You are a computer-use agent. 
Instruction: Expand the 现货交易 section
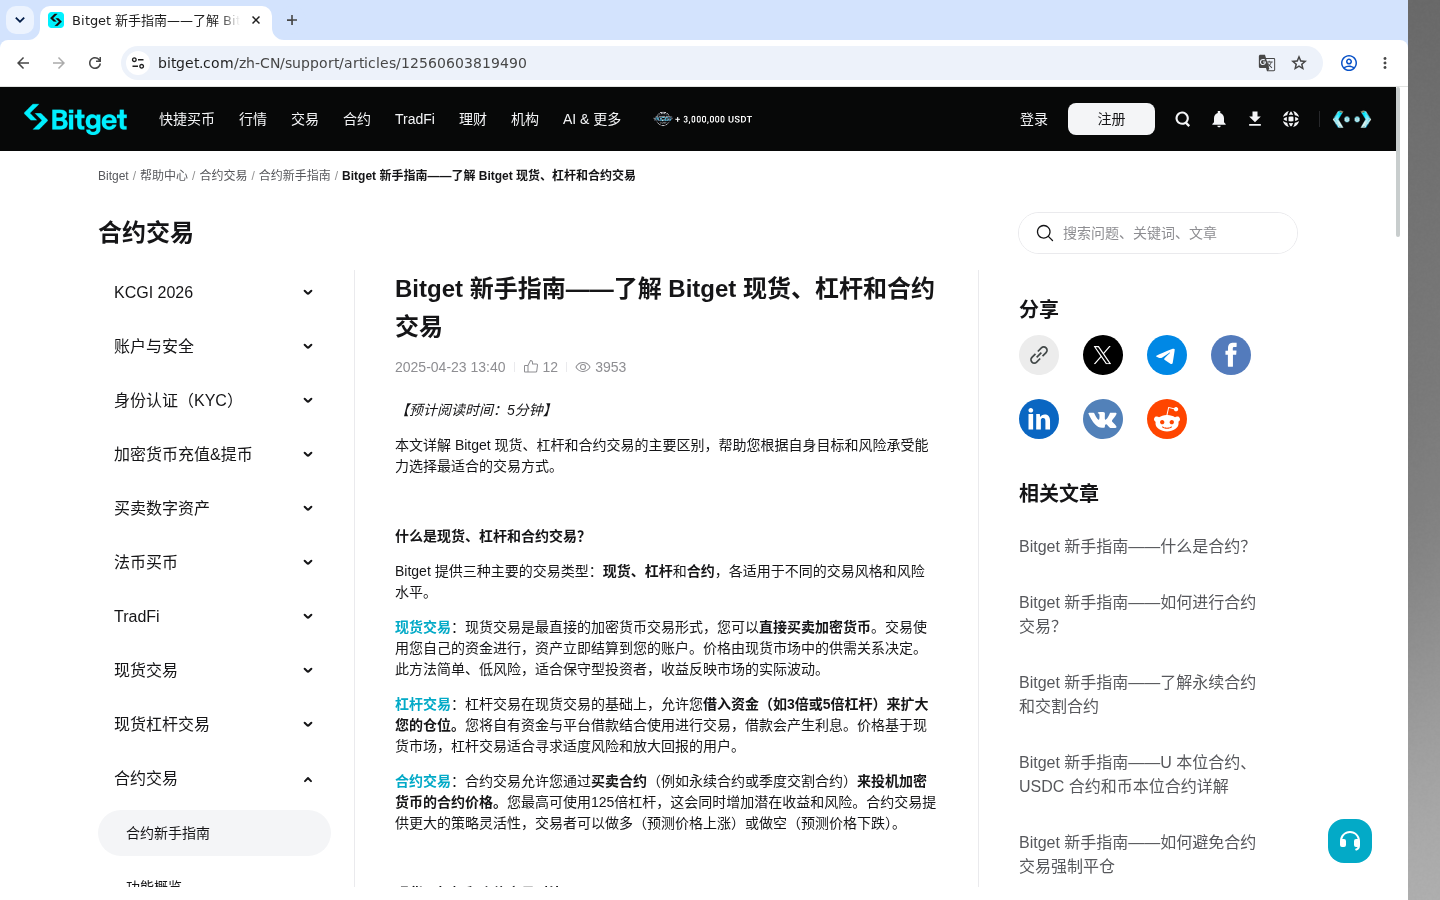click(214, 670)
